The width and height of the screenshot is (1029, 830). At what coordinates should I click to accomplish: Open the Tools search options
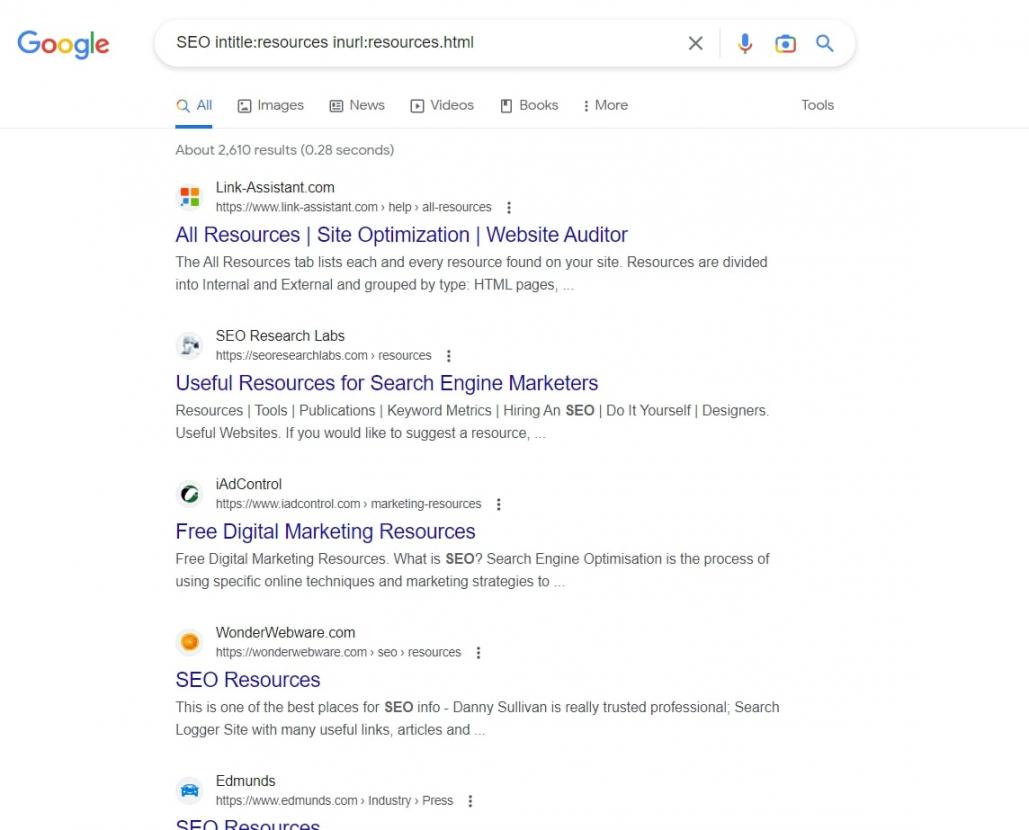coord(817,105)
